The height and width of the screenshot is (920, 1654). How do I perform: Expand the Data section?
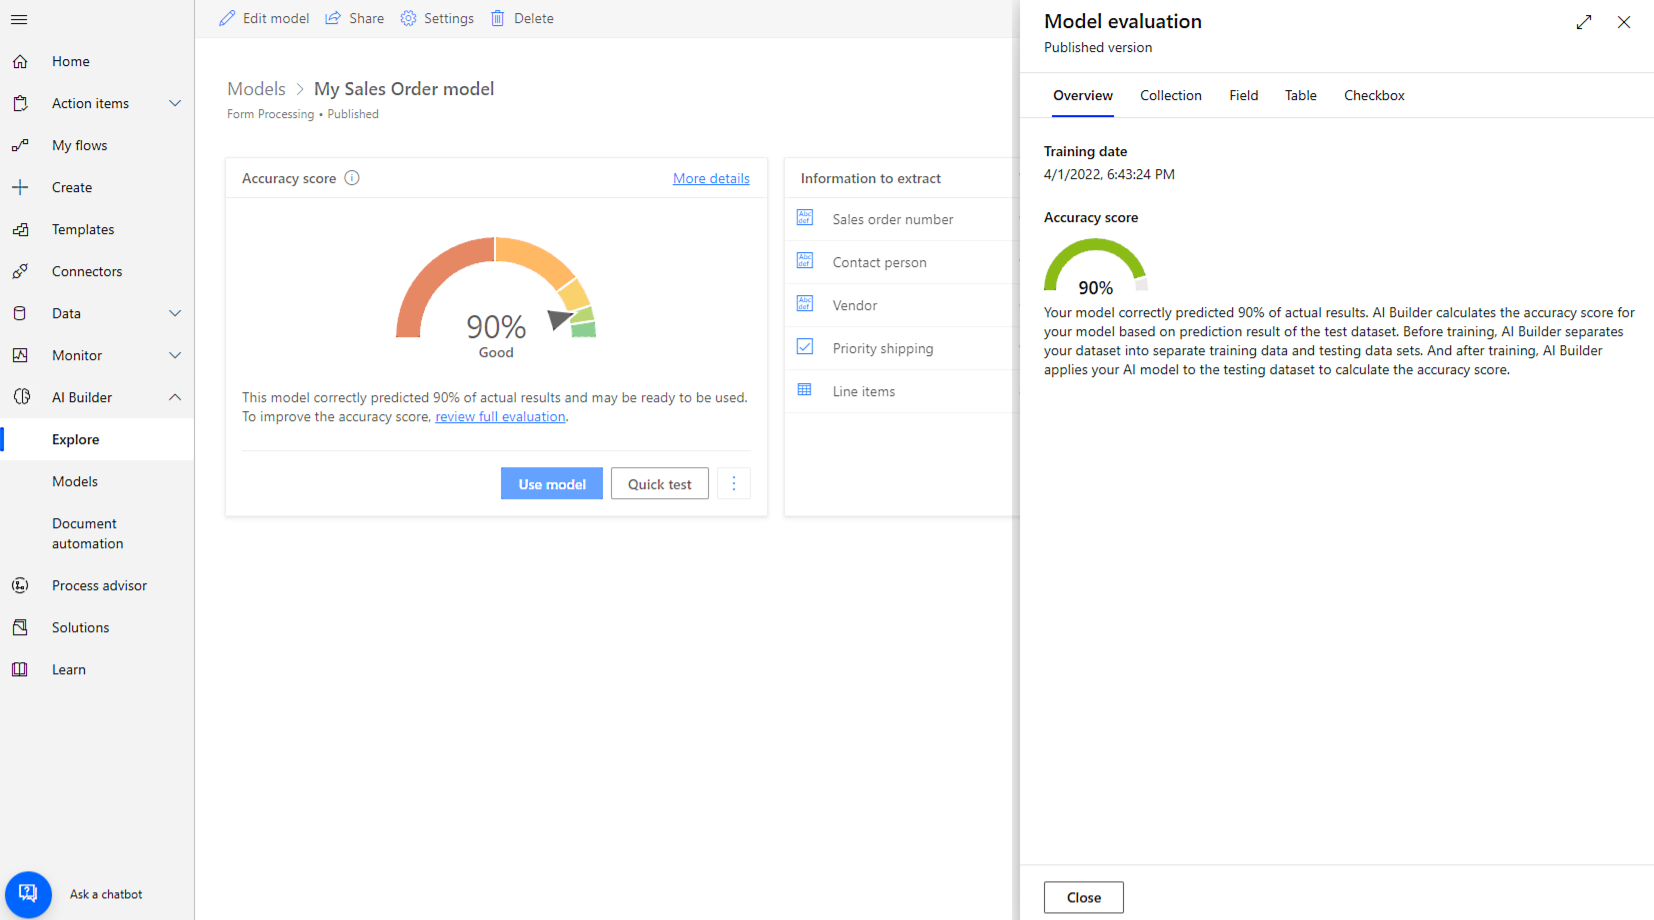click(175, 313)
